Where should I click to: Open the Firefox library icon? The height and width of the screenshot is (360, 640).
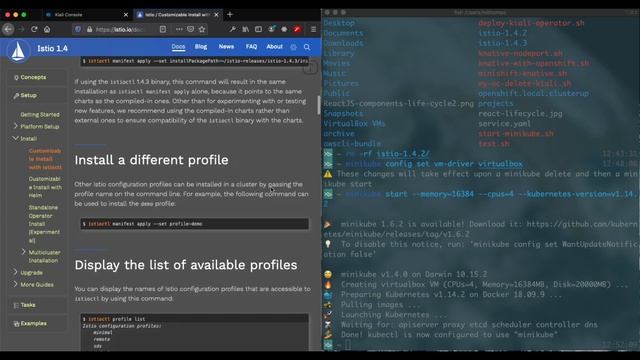pos(245,29)
